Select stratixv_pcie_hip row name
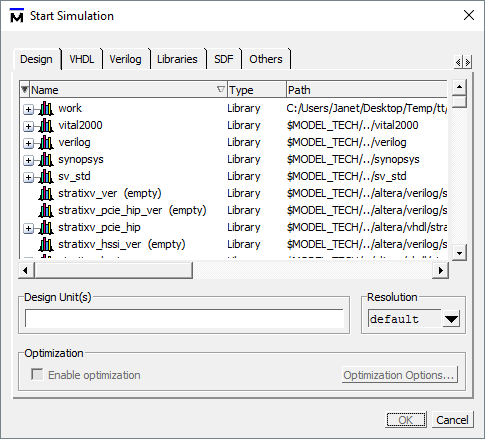This screenshot has height=439, width=485. (x=99, y=227)
